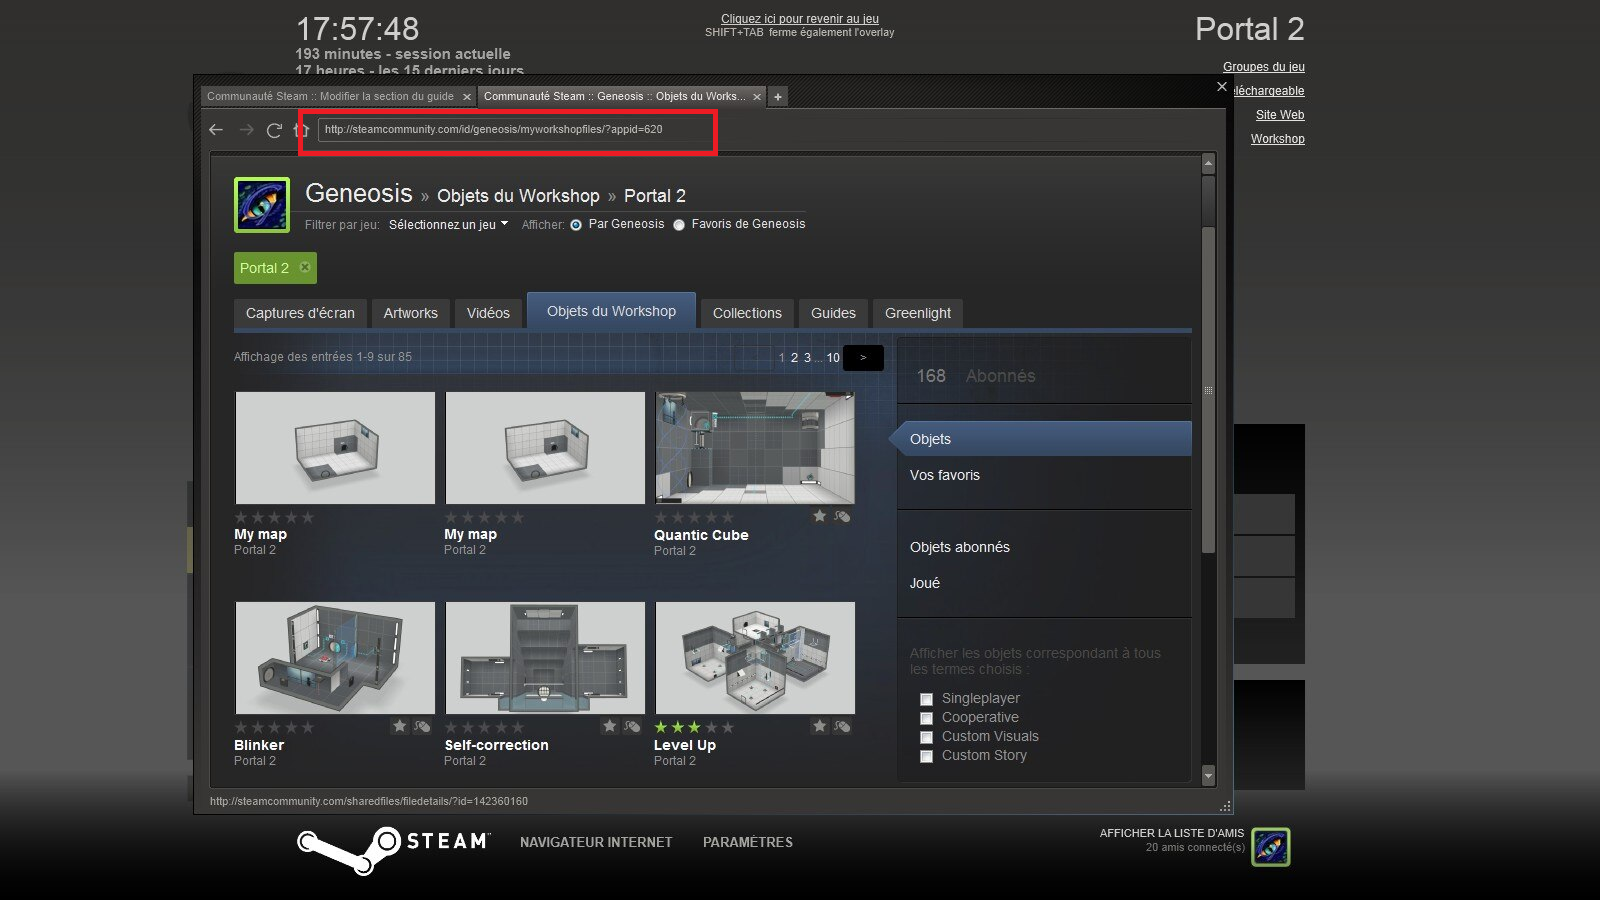Remove the Portal 2 filter tag

point(305,267)
